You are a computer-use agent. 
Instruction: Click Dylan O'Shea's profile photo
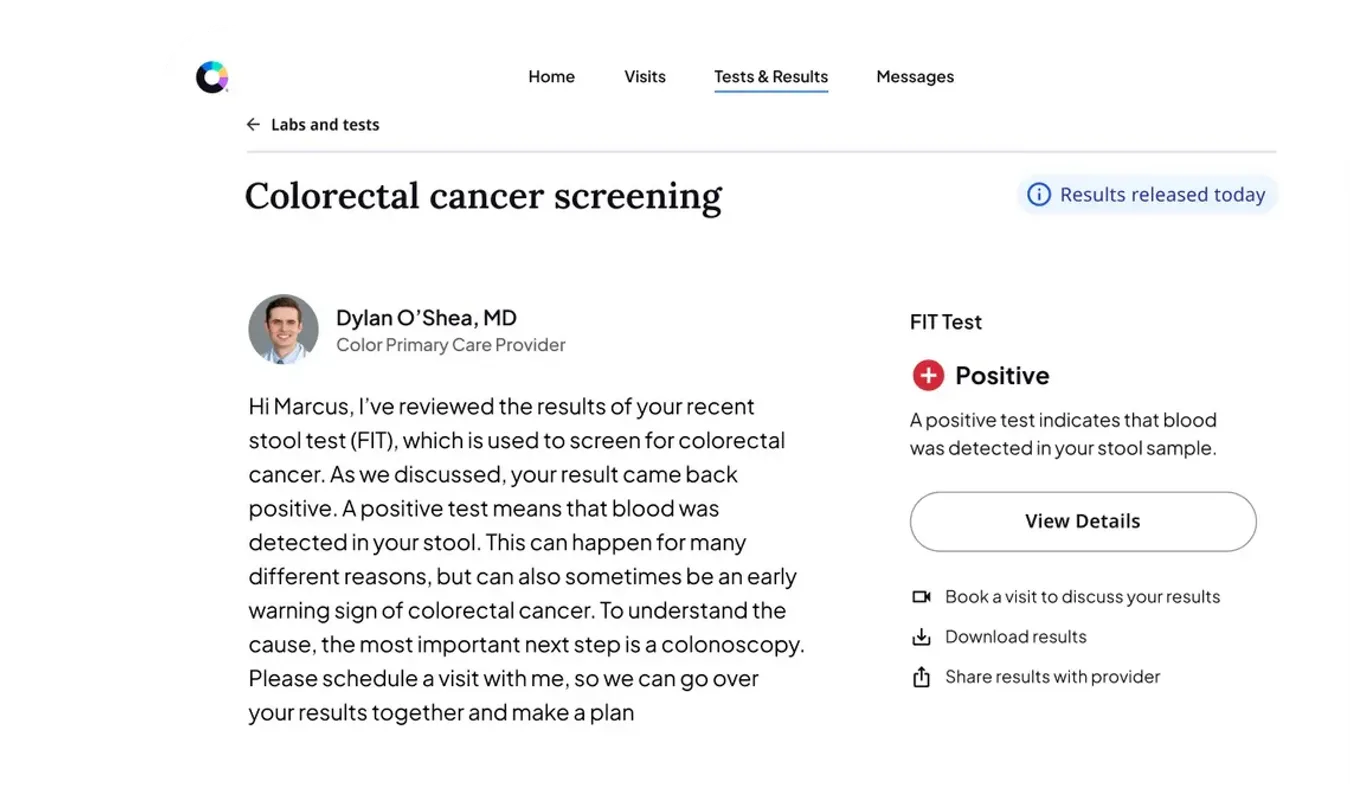coord(283,329)
